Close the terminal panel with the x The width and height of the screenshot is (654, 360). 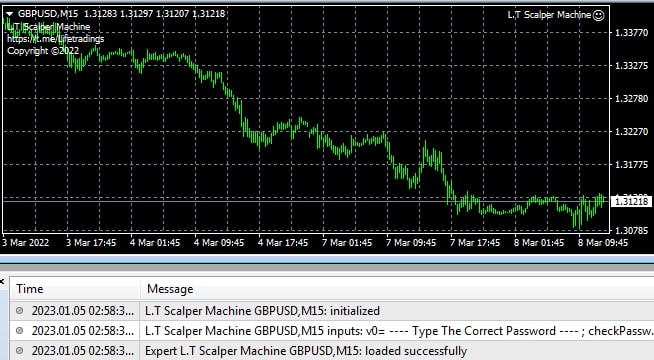click(x=2, y=282)
